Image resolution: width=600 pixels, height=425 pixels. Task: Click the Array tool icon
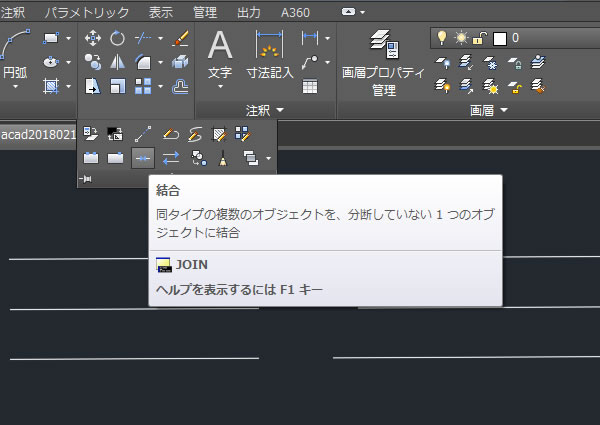[143, 86]
